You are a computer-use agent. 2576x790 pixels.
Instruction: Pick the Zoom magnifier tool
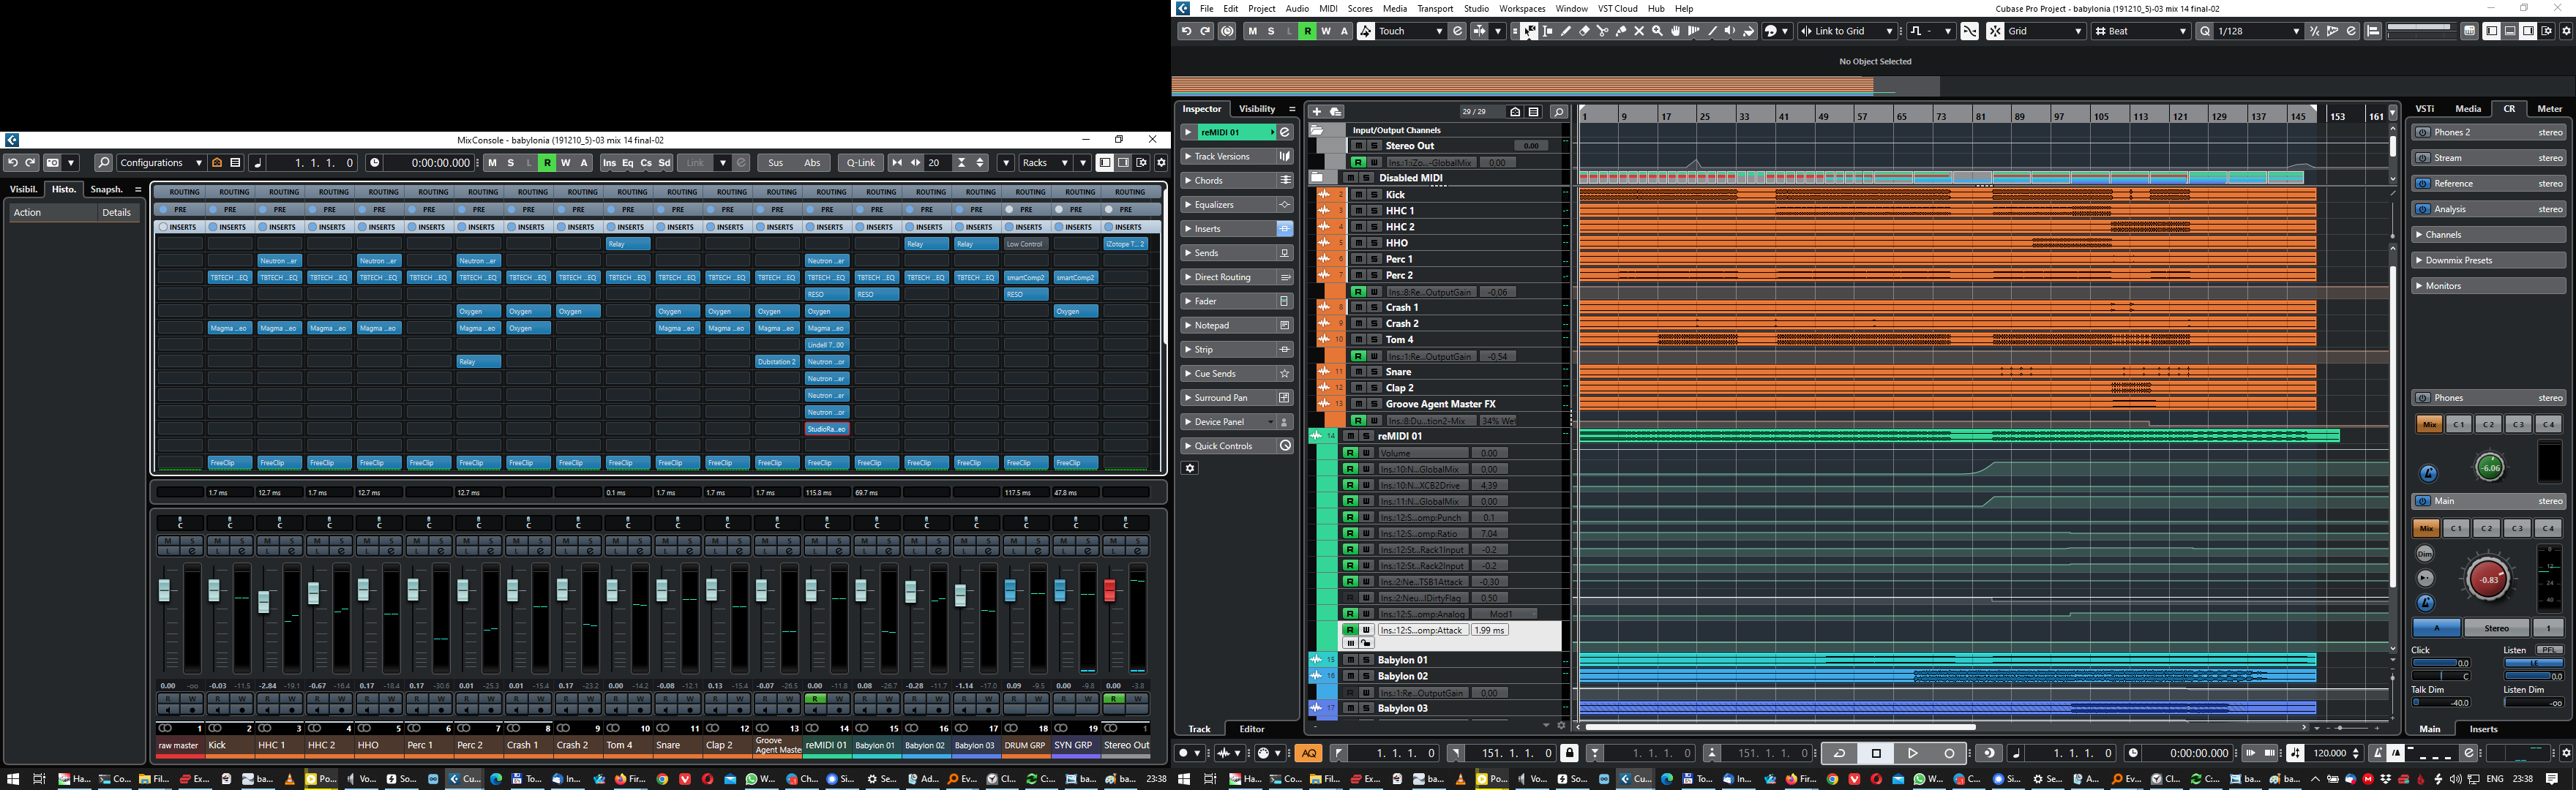pyautogui.click(x=1657, y=31)
